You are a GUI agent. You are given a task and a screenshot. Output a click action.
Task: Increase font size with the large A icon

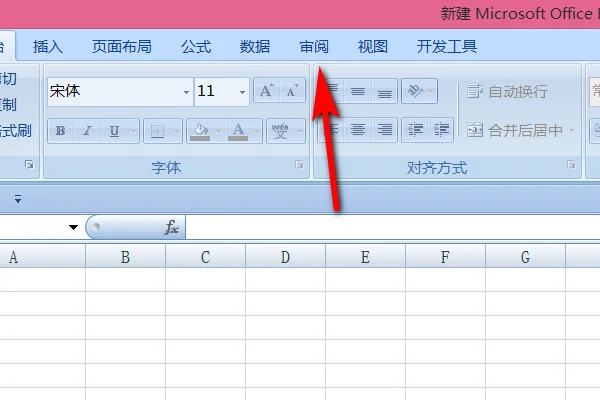tap(267, 91)
